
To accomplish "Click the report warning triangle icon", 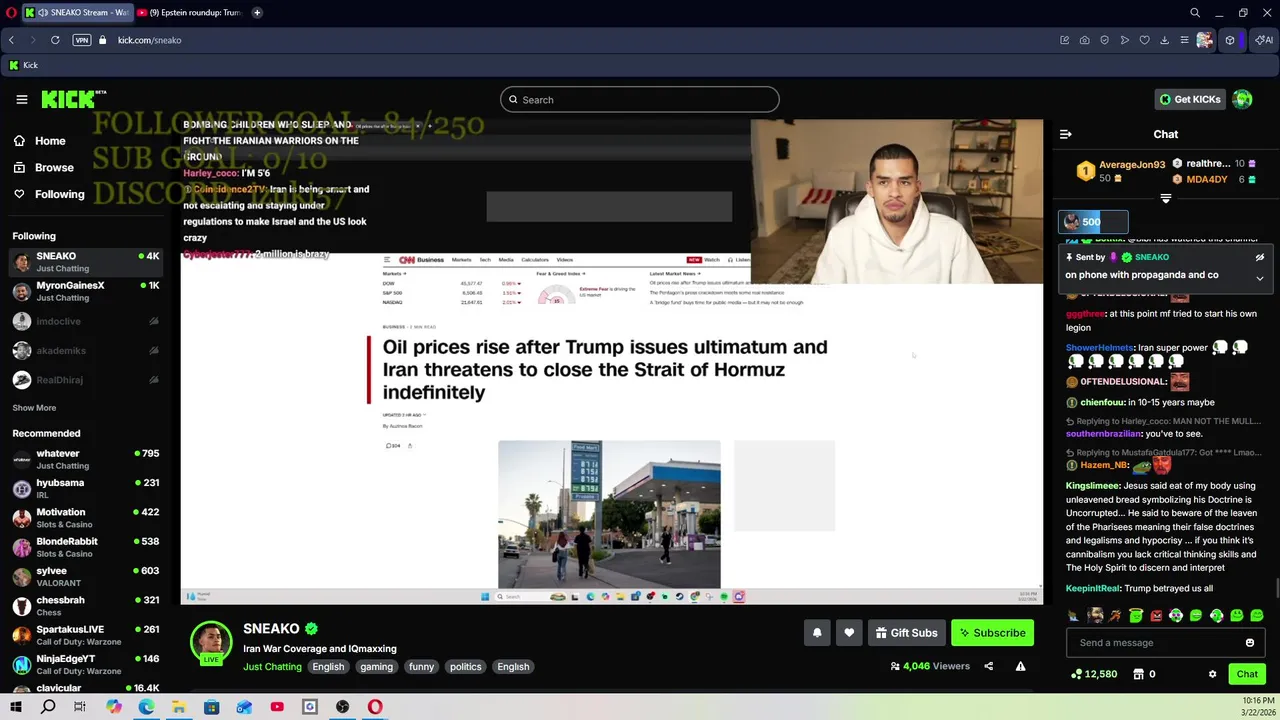I will point(1020,666).
